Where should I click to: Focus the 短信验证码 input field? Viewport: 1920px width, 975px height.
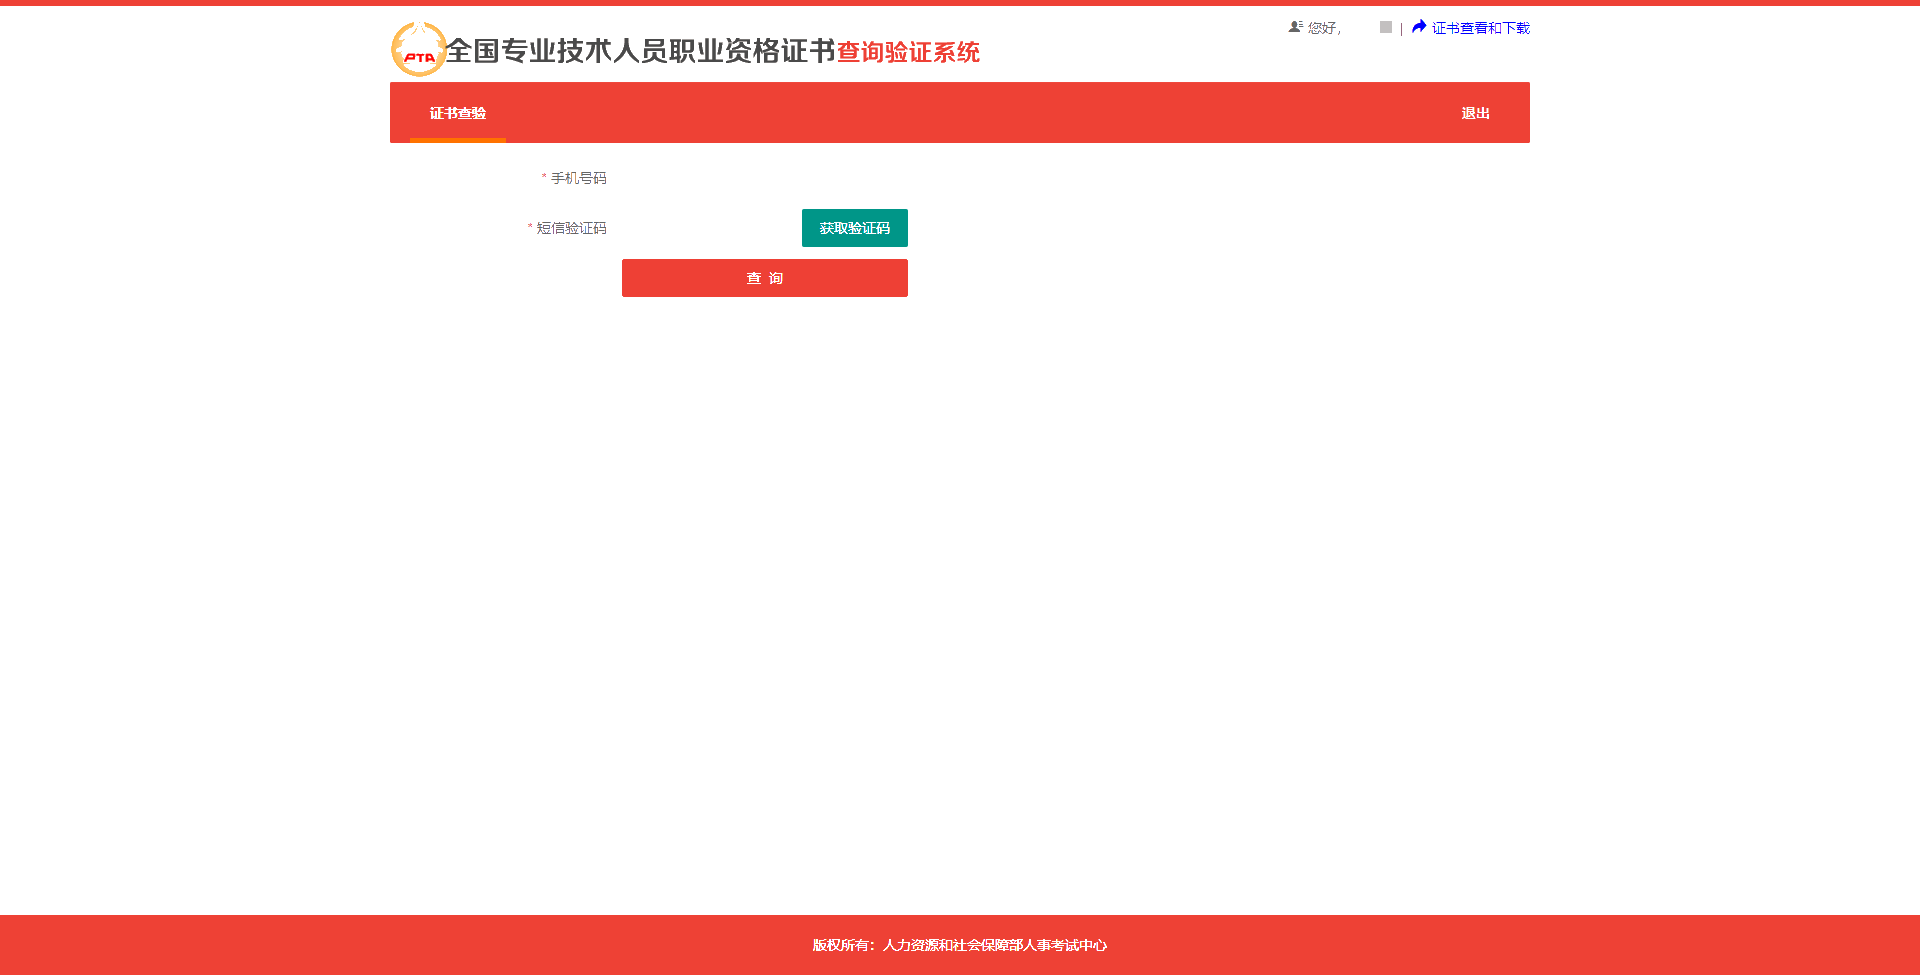click(710, 228)
